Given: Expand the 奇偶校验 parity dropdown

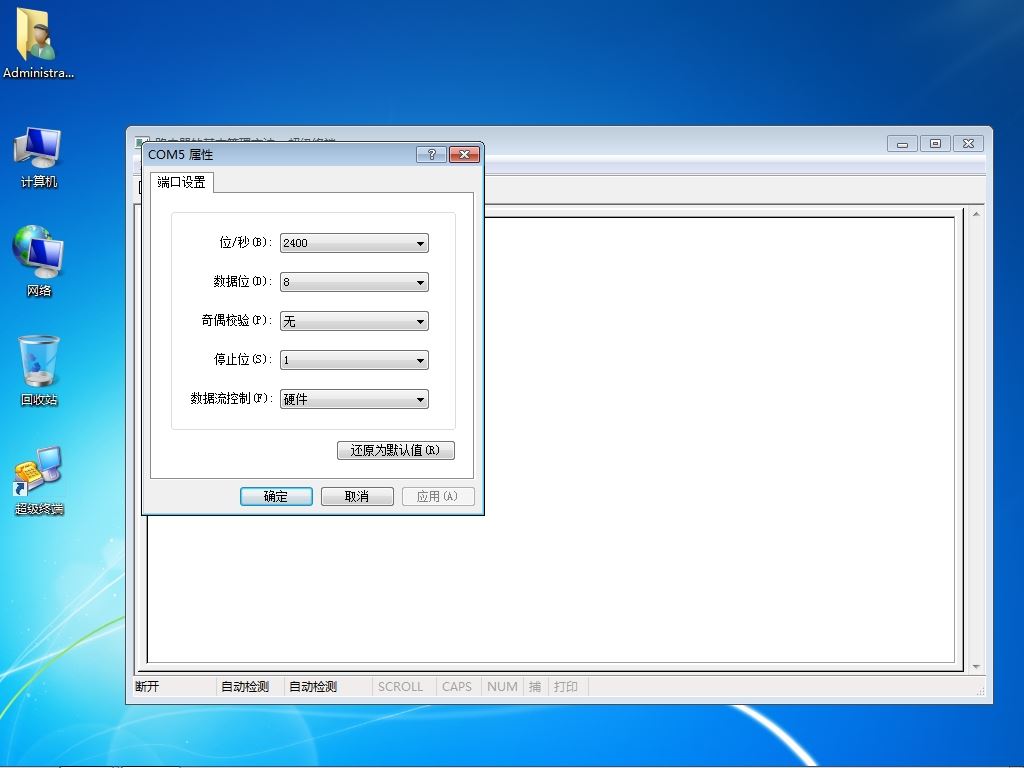Looking at the screenshot, I should click(354, 321).
